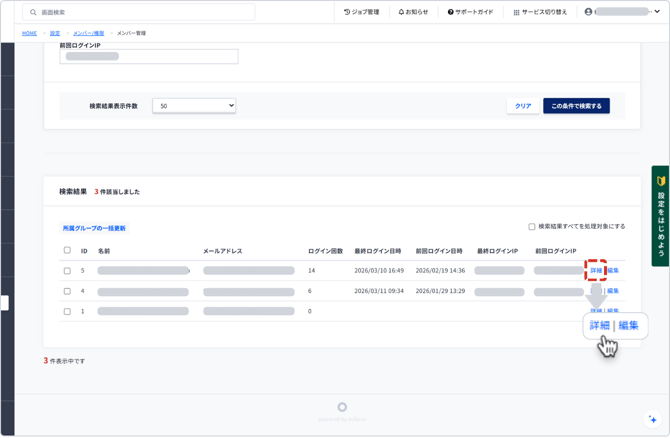This screenshot has height=438, width=670.
Task: Expand the user account menu chevron
Action: (657, 12)
